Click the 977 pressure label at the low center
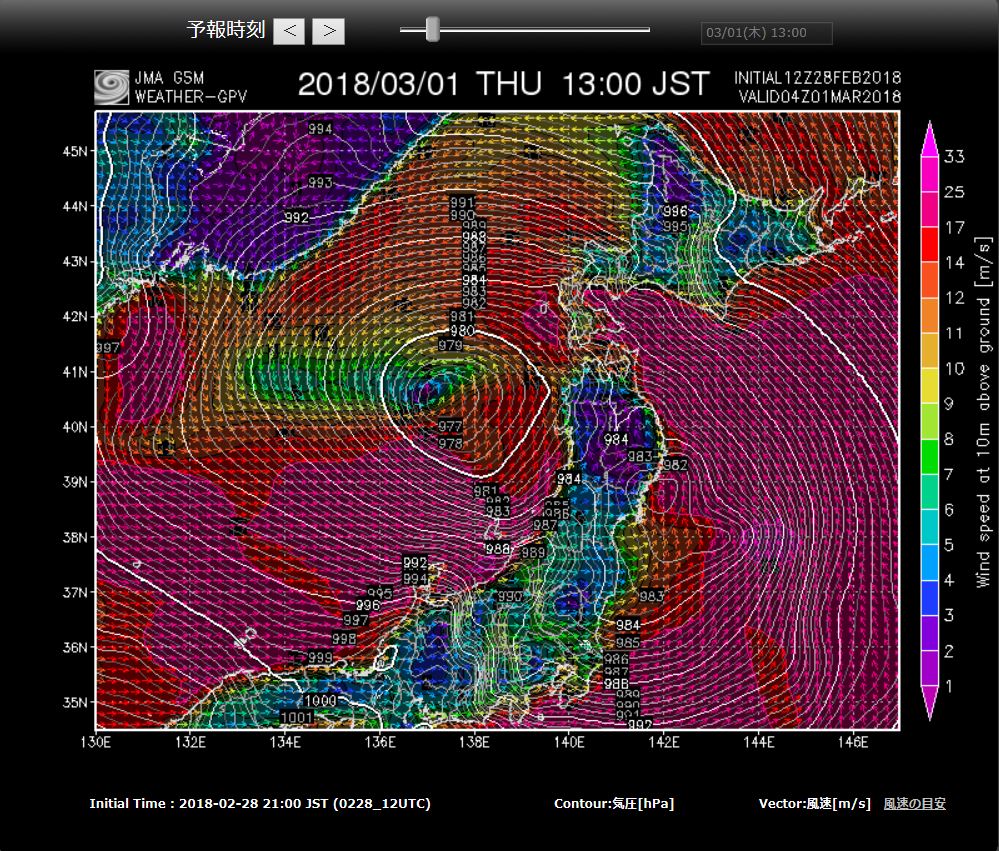Screen dimensions: 999x851 tap(450, 427)
